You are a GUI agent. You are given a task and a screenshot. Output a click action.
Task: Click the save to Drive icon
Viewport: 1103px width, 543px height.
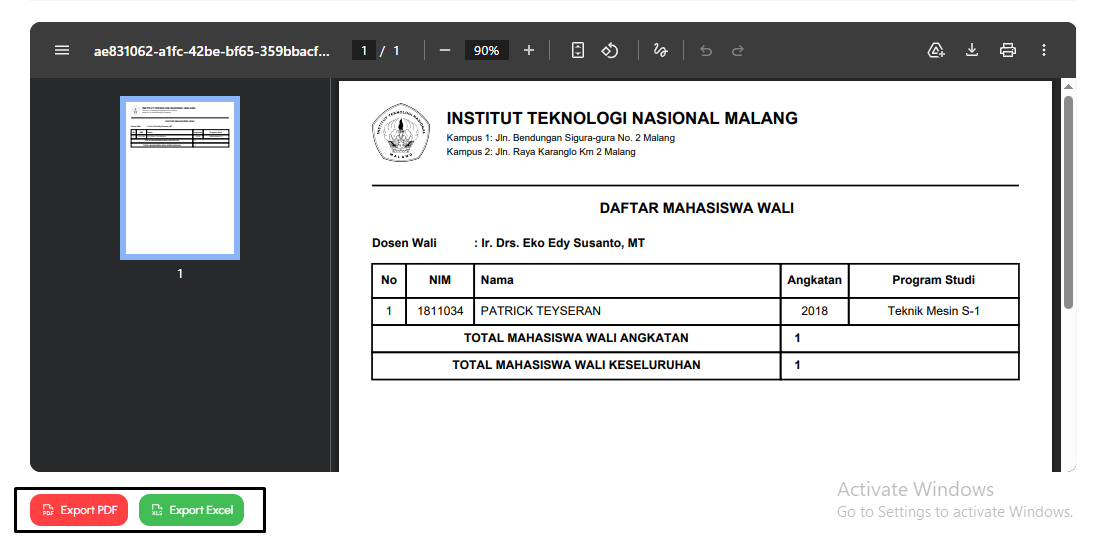point(936,50)
